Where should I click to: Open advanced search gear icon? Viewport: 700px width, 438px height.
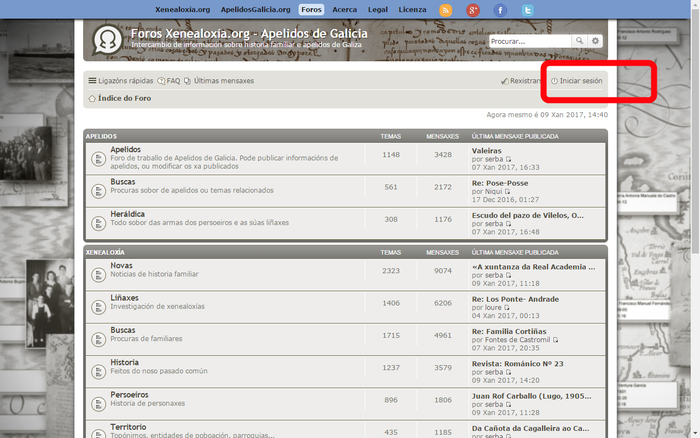596,41
